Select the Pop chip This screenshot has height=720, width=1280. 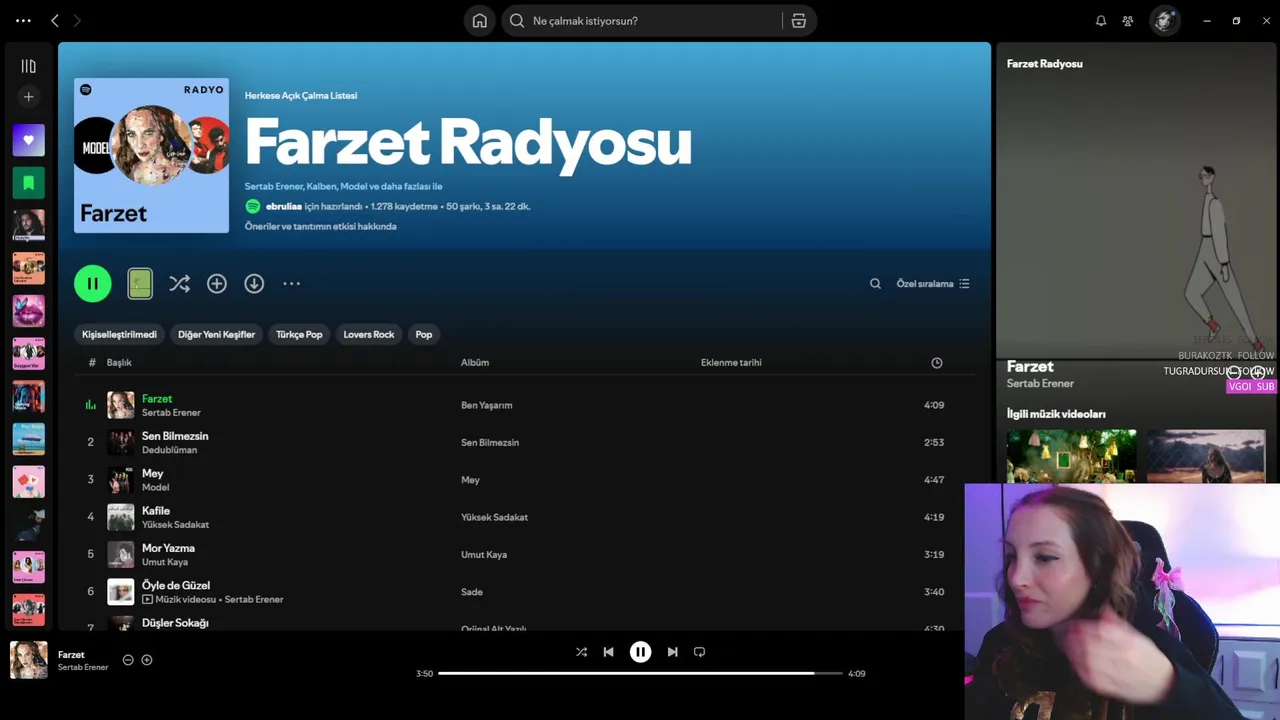424,334
